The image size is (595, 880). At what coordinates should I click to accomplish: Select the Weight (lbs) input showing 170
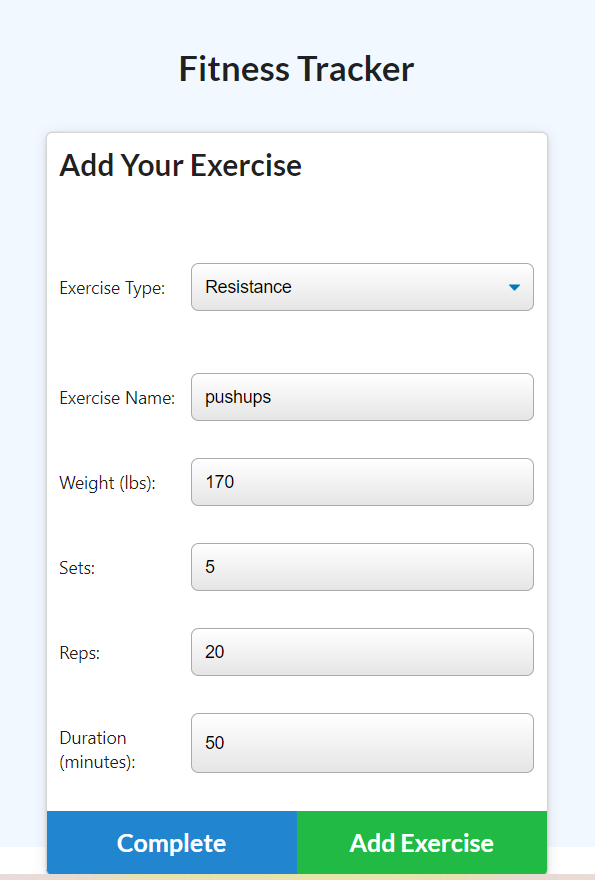tap(362, 482)
